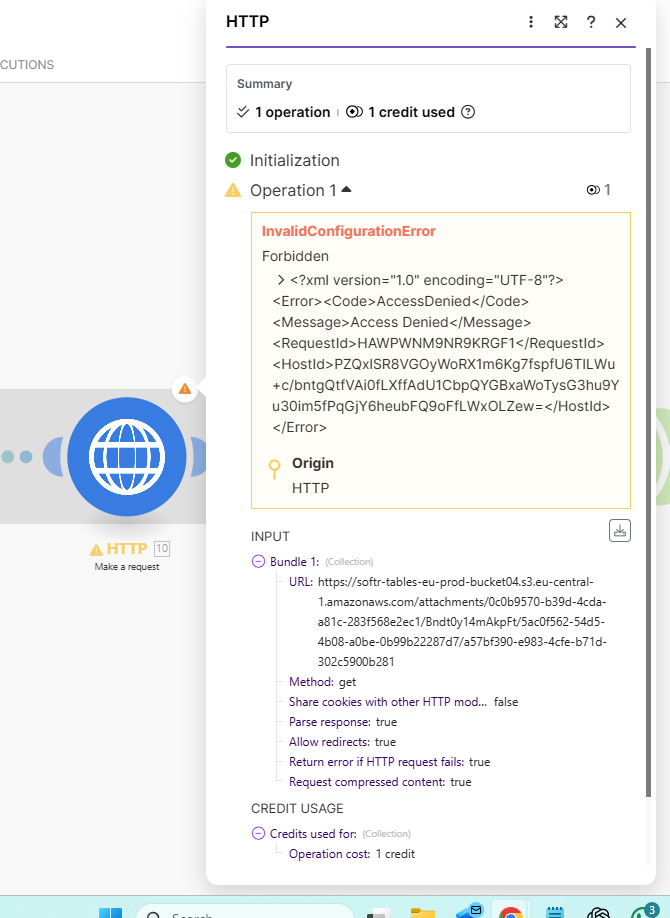This screenshot has height=918, width=670.
Task: Open help for the HTTP module
Action: (591, 22)
